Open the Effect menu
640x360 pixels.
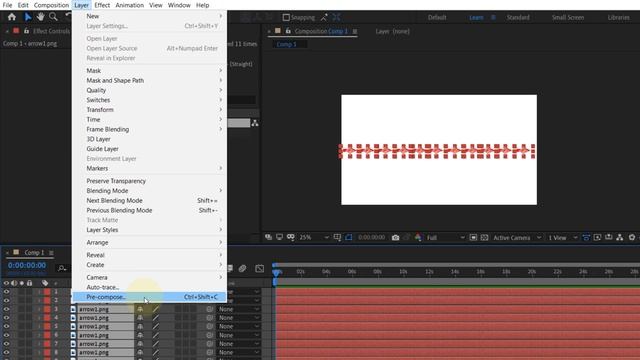pyautogui.click(x=102, y=5)
